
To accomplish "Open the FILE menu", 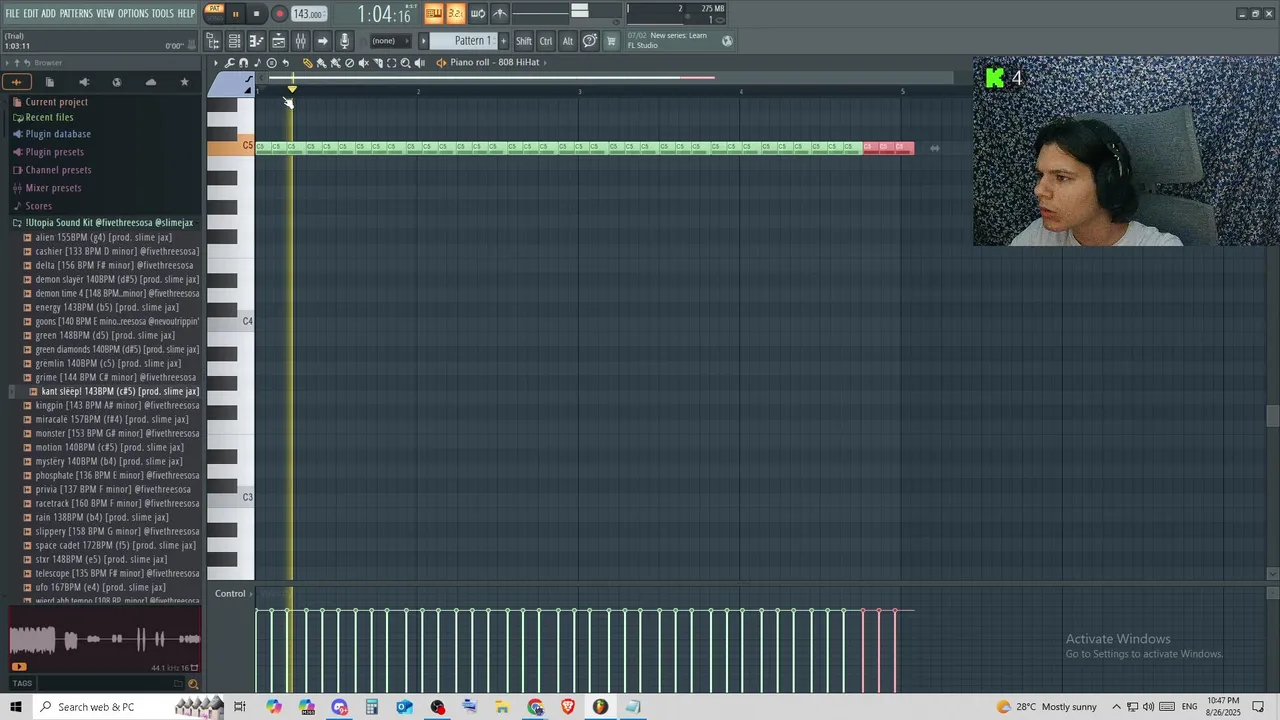I will coord(12,14).
